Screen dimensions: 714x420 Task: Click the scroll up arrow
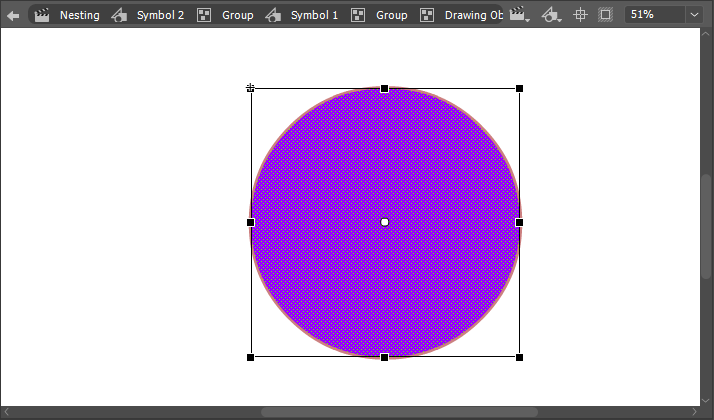tap(706, 34)
